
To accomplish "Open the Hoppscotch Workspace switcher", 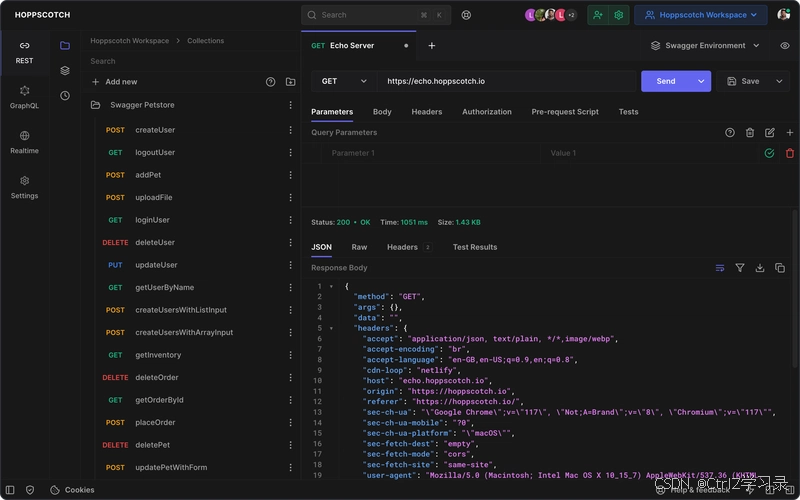I will click(701, 15).
